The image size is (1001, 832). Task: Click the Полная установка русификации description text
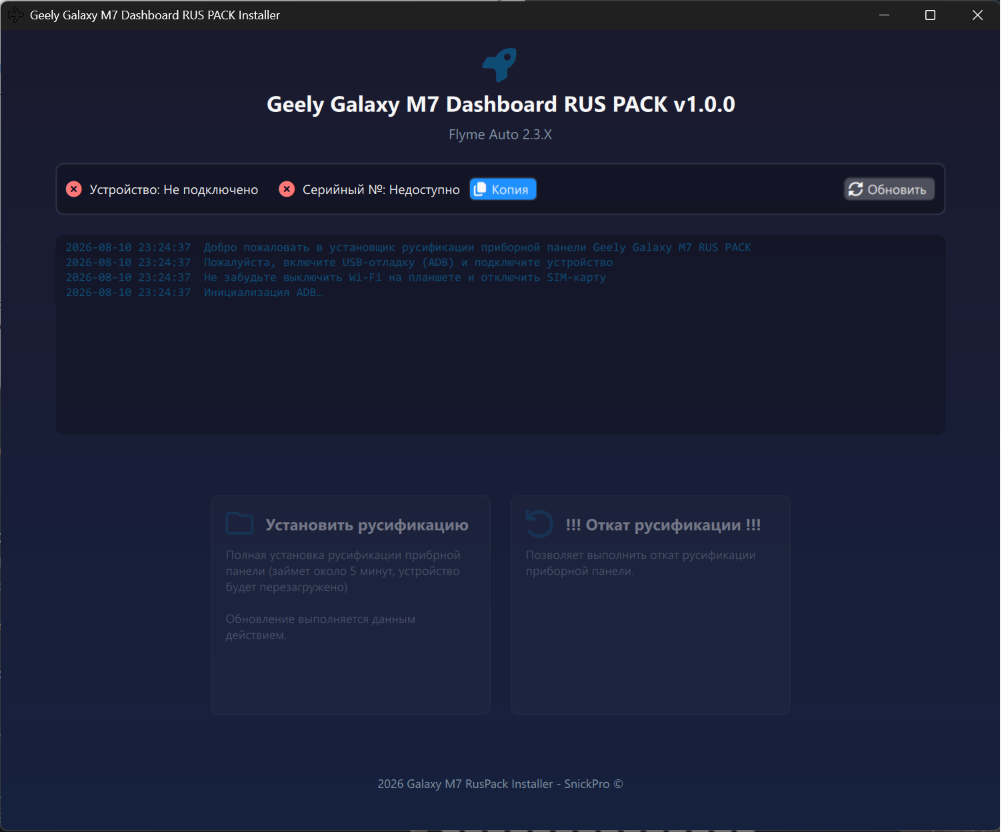coord(343,571)
